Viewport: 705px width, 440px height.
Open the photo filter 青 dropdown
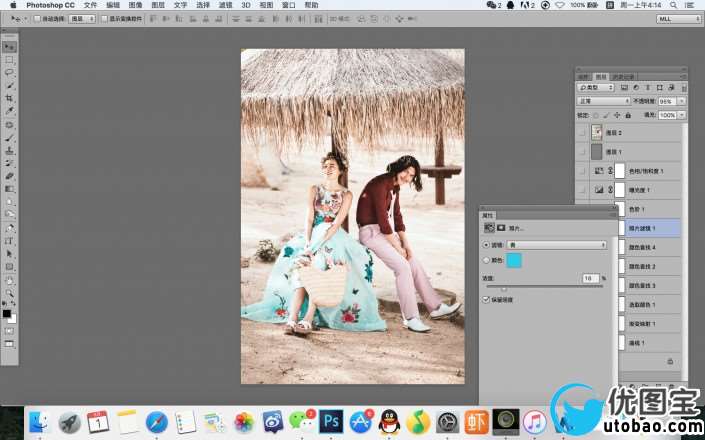(557, 245)
